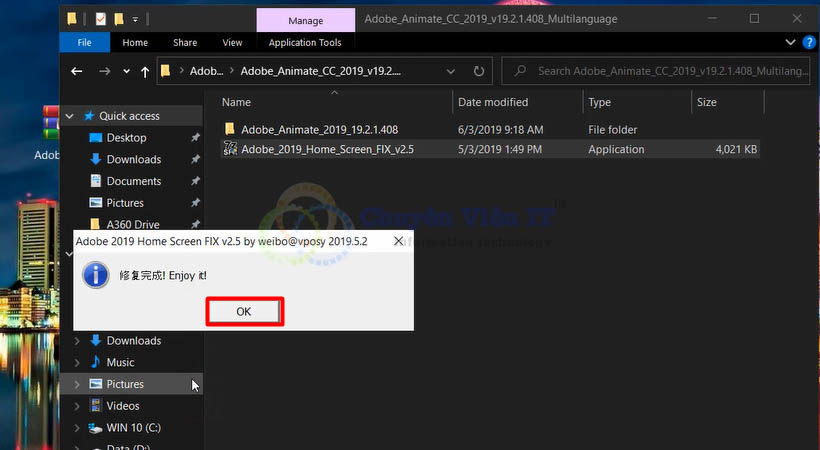Collapse the Quick access tree

(69, 116)
